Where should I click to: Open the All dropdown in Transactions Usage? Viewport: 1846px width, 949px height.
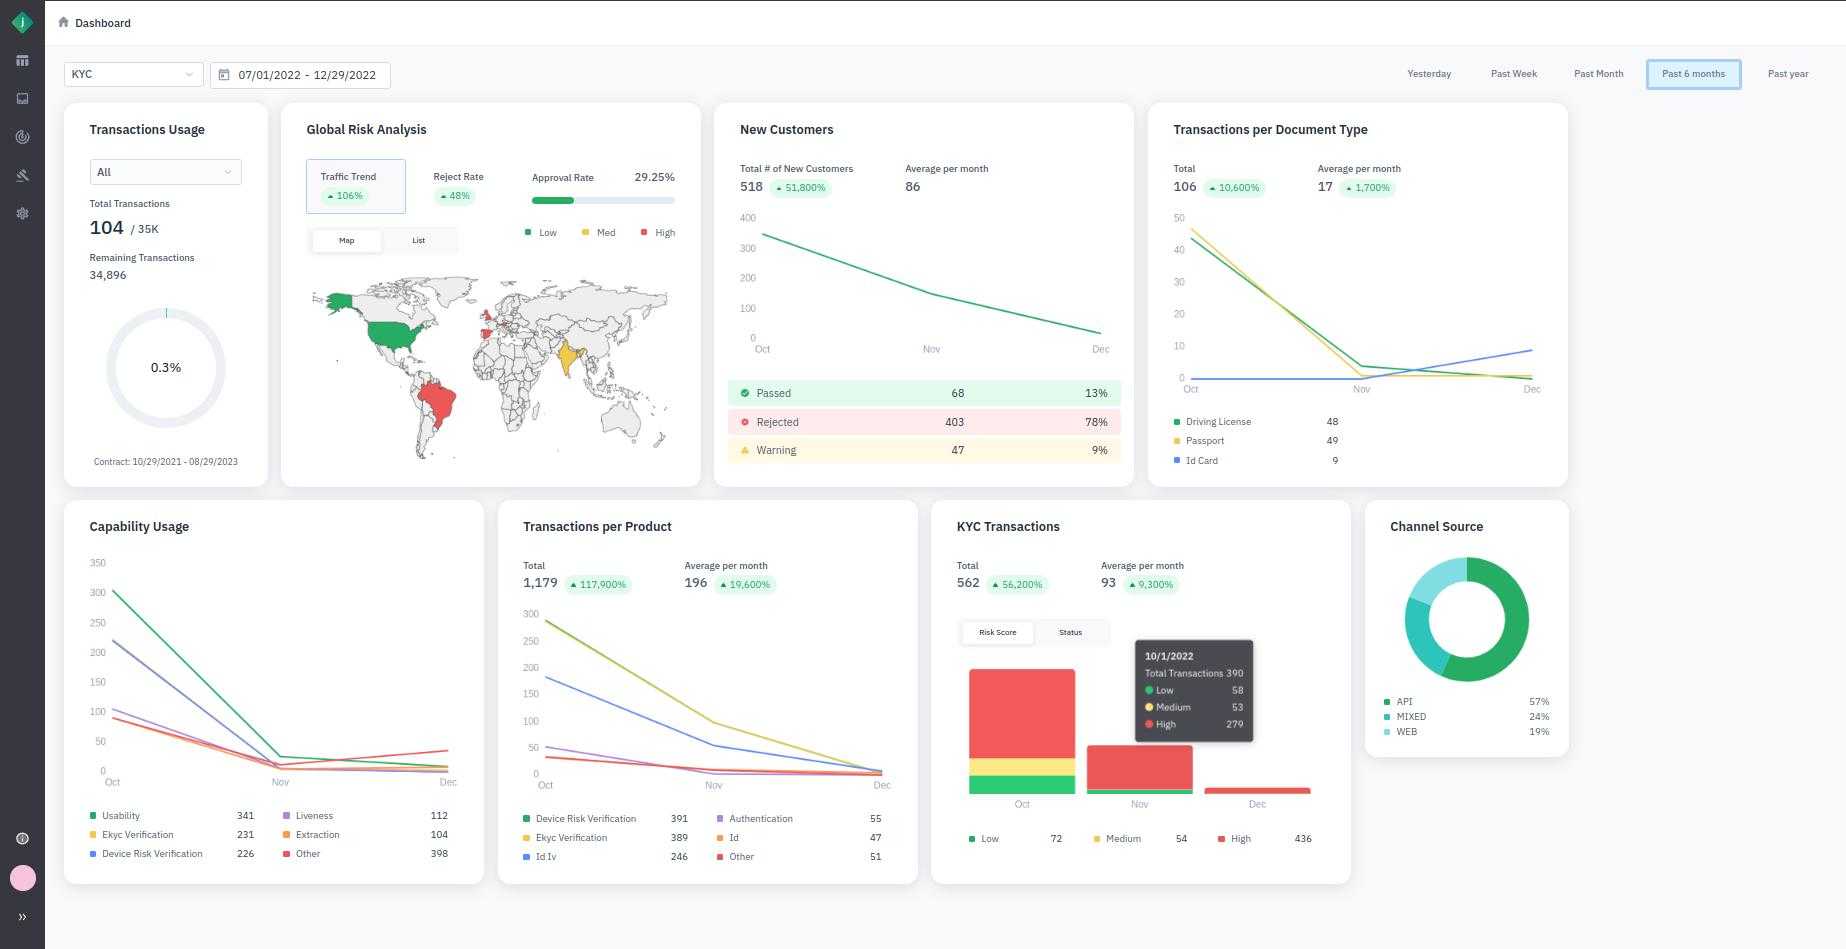coord(165,172)
